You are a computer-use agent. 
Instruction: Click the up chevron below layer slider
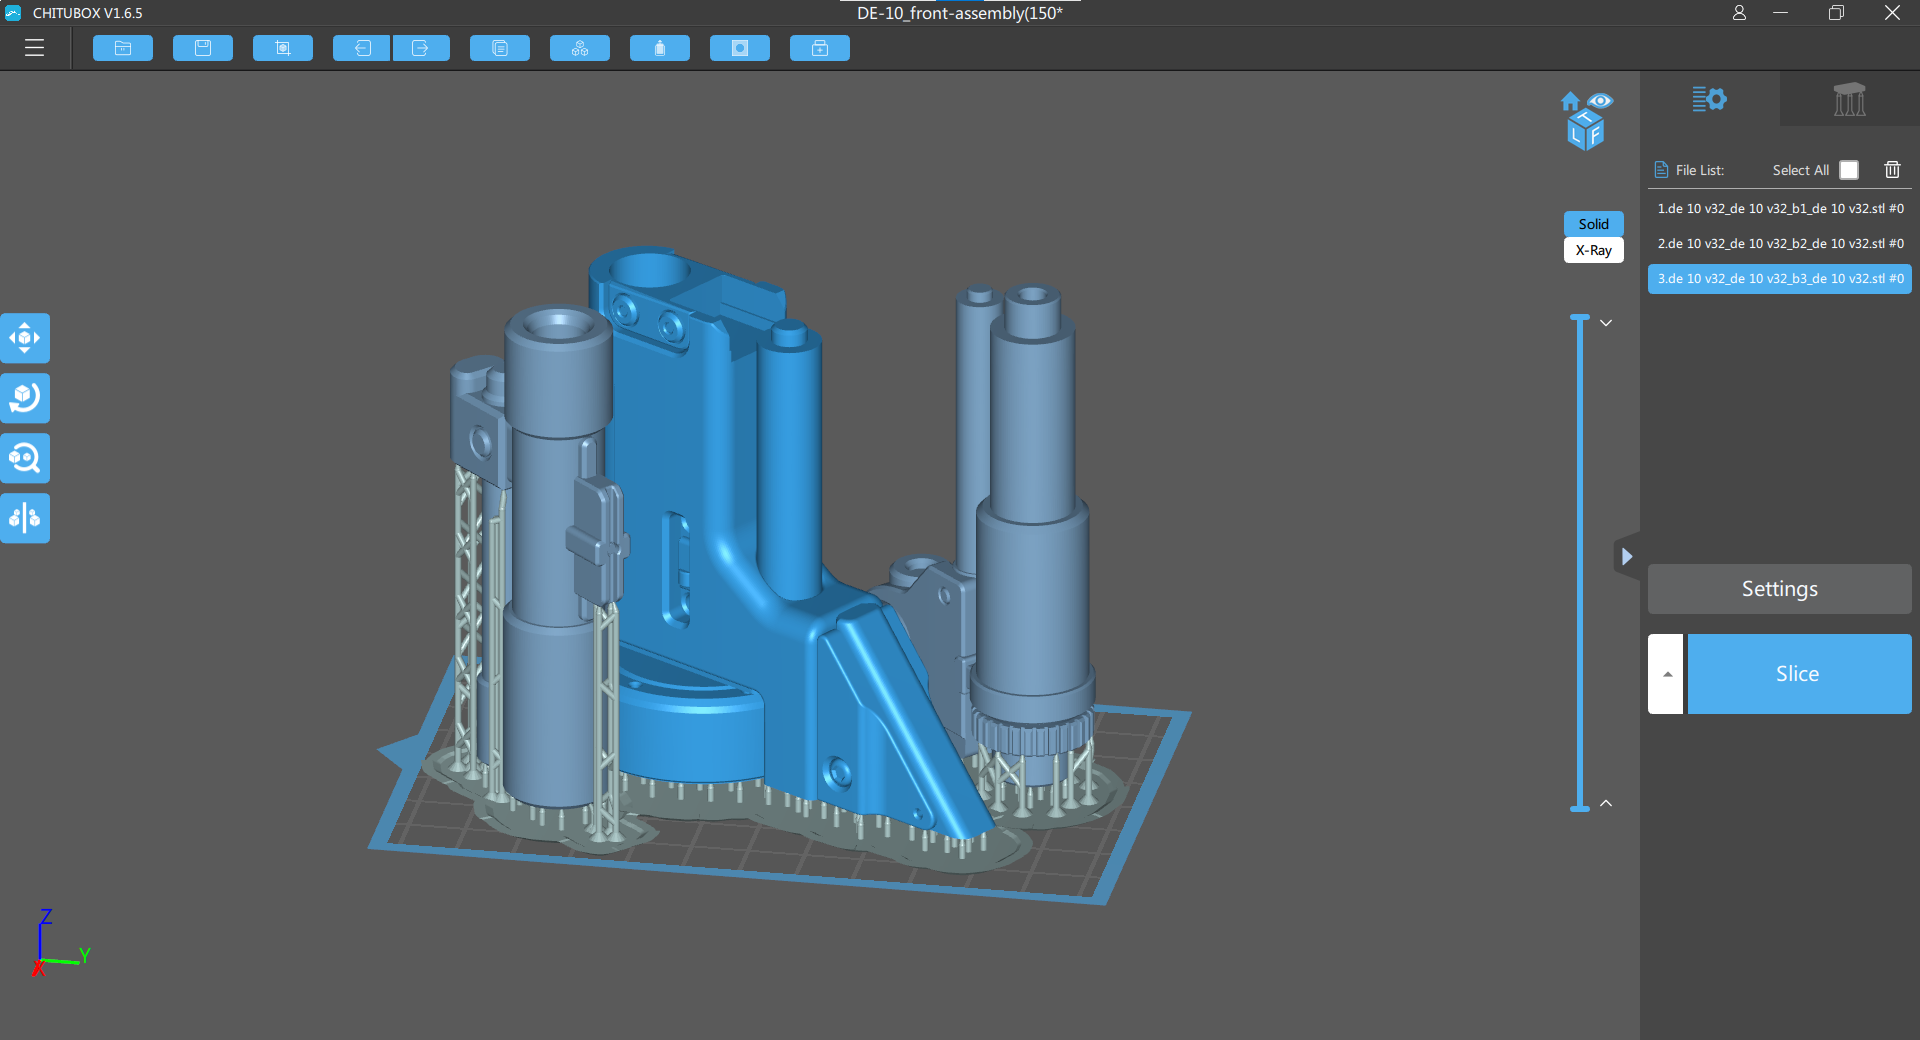click(1606, 803)
